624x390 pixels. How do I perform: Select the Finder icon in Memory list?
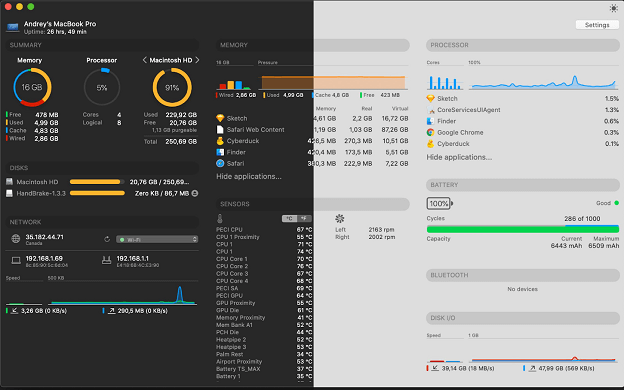point(220,152)
